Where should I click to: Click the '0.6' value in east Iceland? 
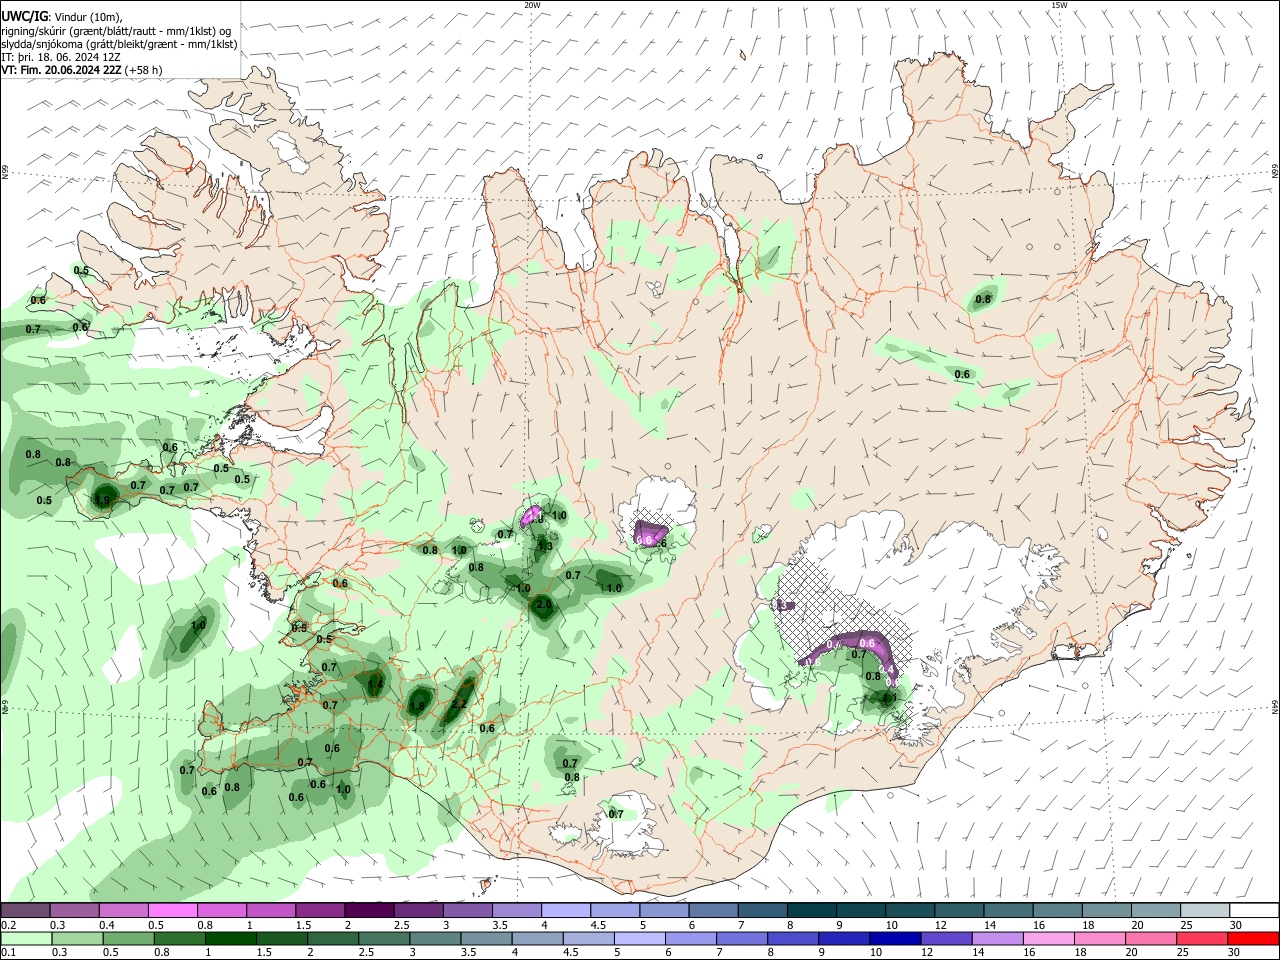click(x=962, y=374)
